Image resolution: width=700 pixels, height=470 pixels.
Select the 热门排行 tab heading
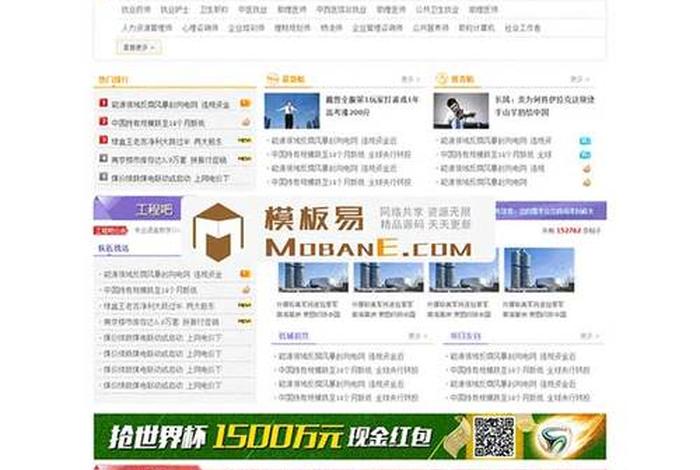point(113,80)
